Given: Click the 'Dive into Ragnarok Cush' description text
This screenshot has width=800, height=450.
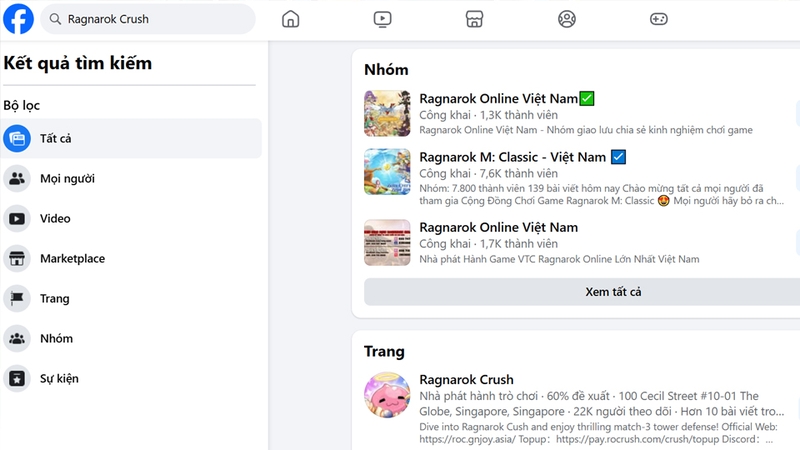Looking at the screenshot, I should pyautogui.click(x=598, y=433).
